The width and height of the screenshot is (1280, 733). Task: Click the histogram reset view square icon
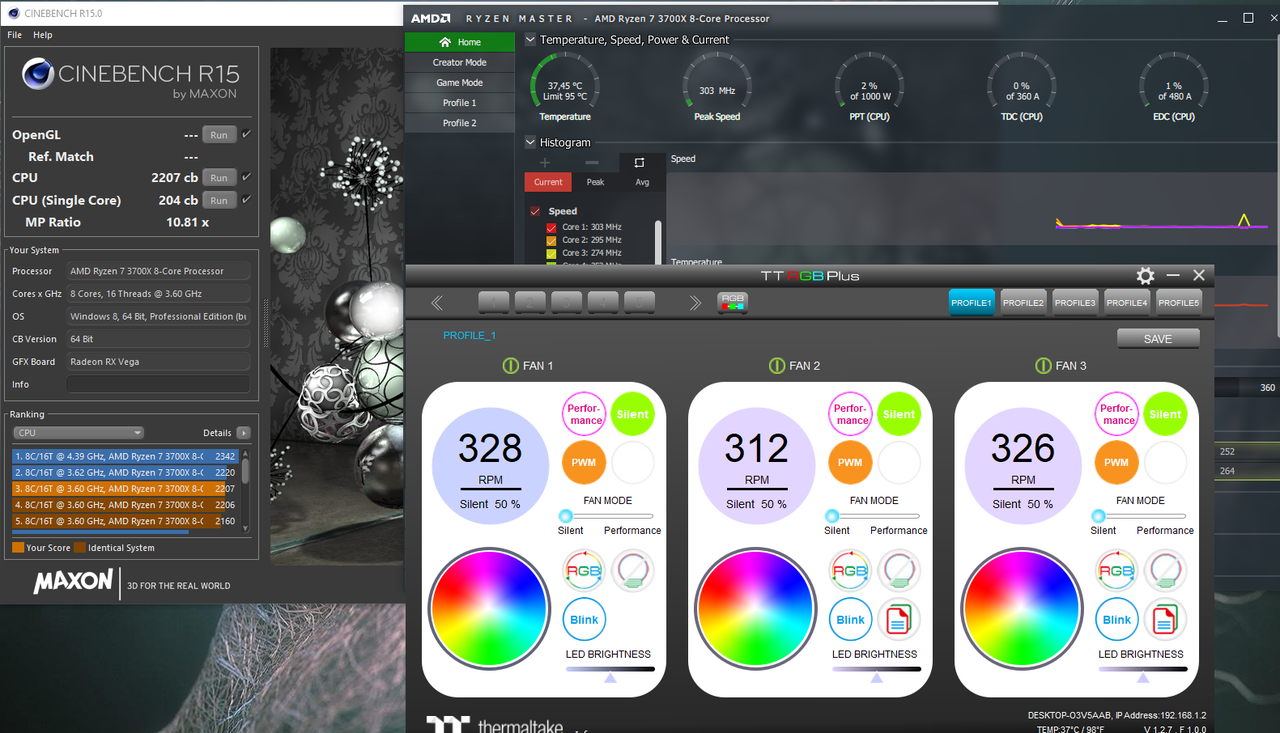[x=639, y=162]
